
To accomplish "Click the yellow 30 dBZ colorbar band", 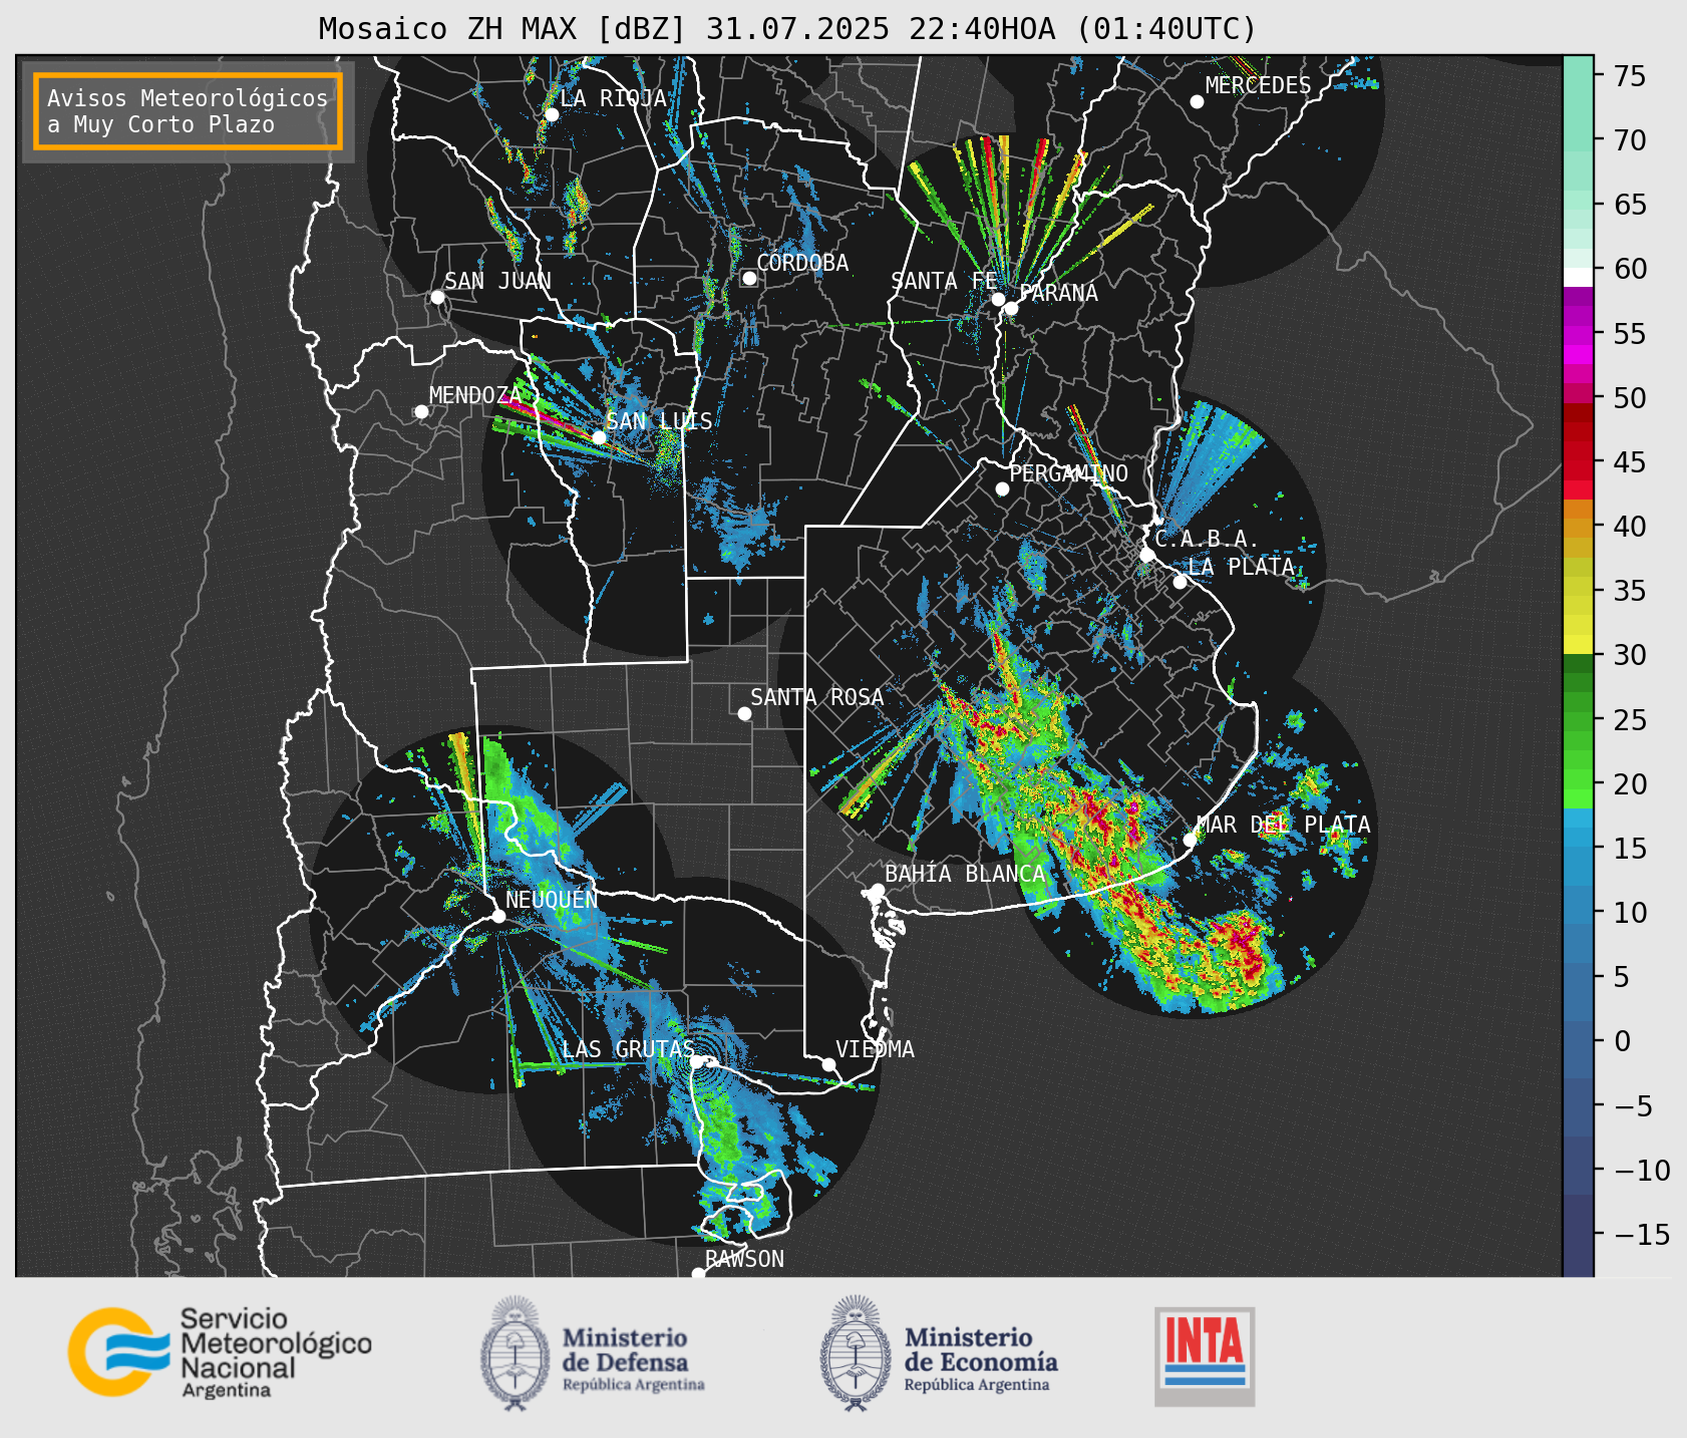I will coord(1578,645).
